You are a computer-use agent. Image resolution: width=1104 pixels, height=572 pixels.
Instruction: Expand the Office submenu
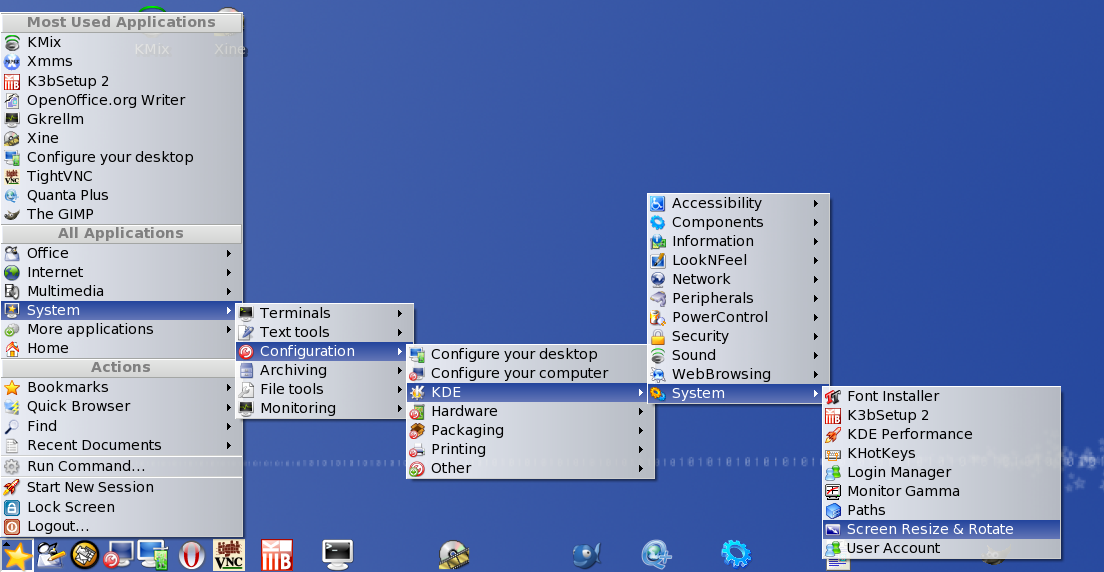click(122, 253)
